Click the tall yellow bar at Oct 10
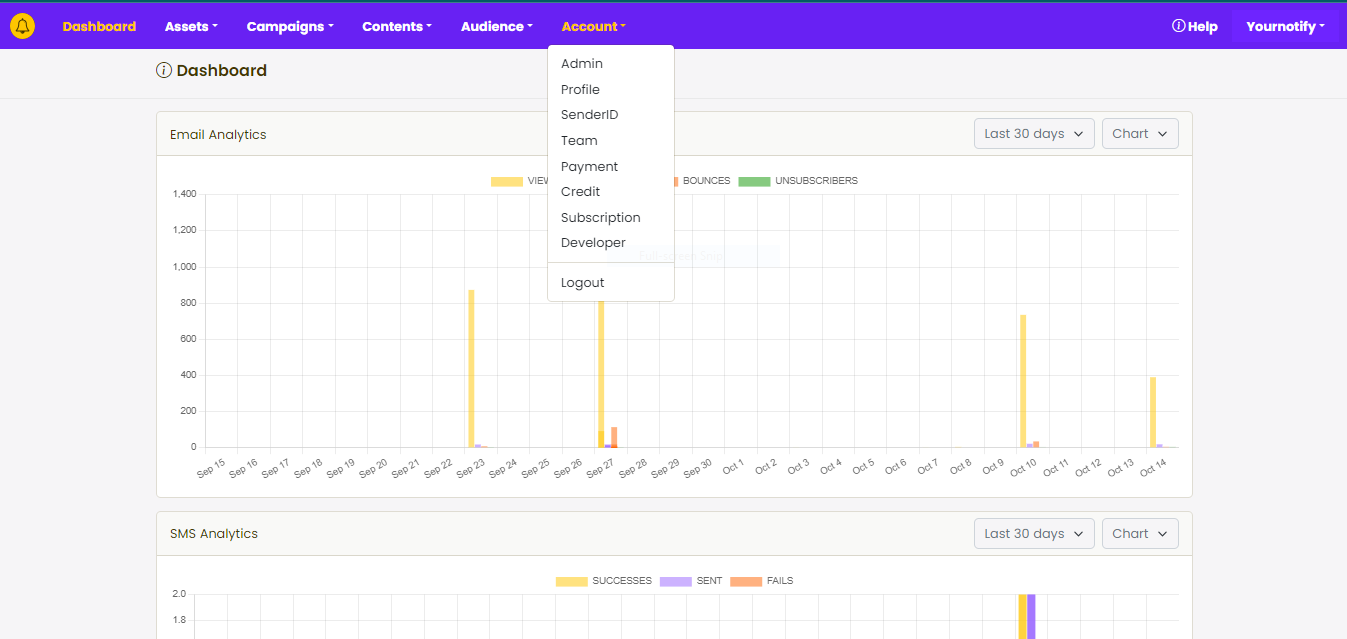The image size is (1347, 639). click(x=1023, y=381)
